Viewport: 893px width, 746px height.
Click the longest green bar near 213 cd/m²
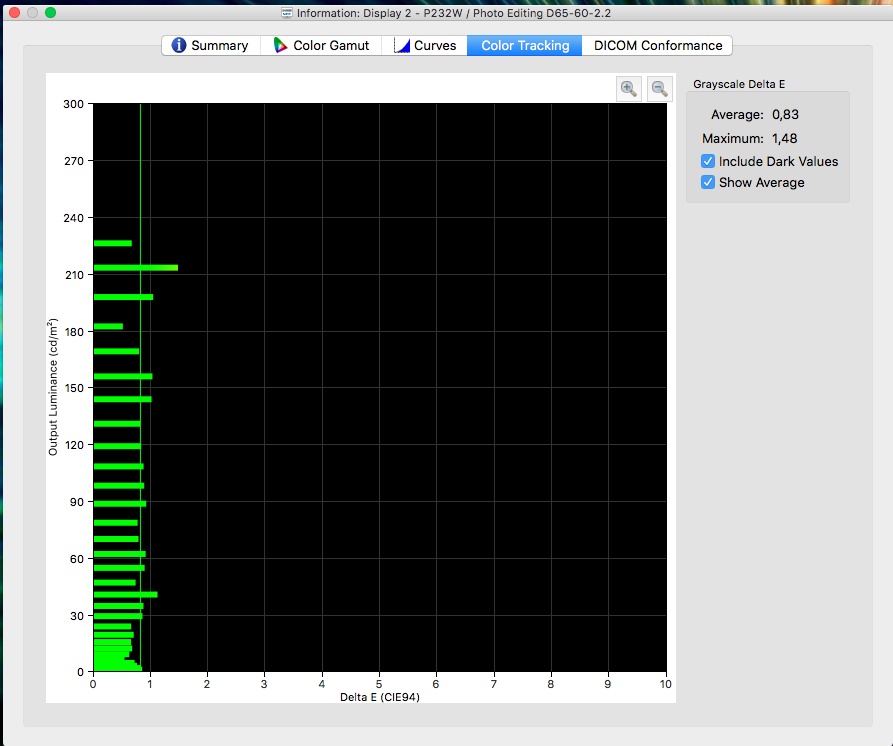click(135, 267)
